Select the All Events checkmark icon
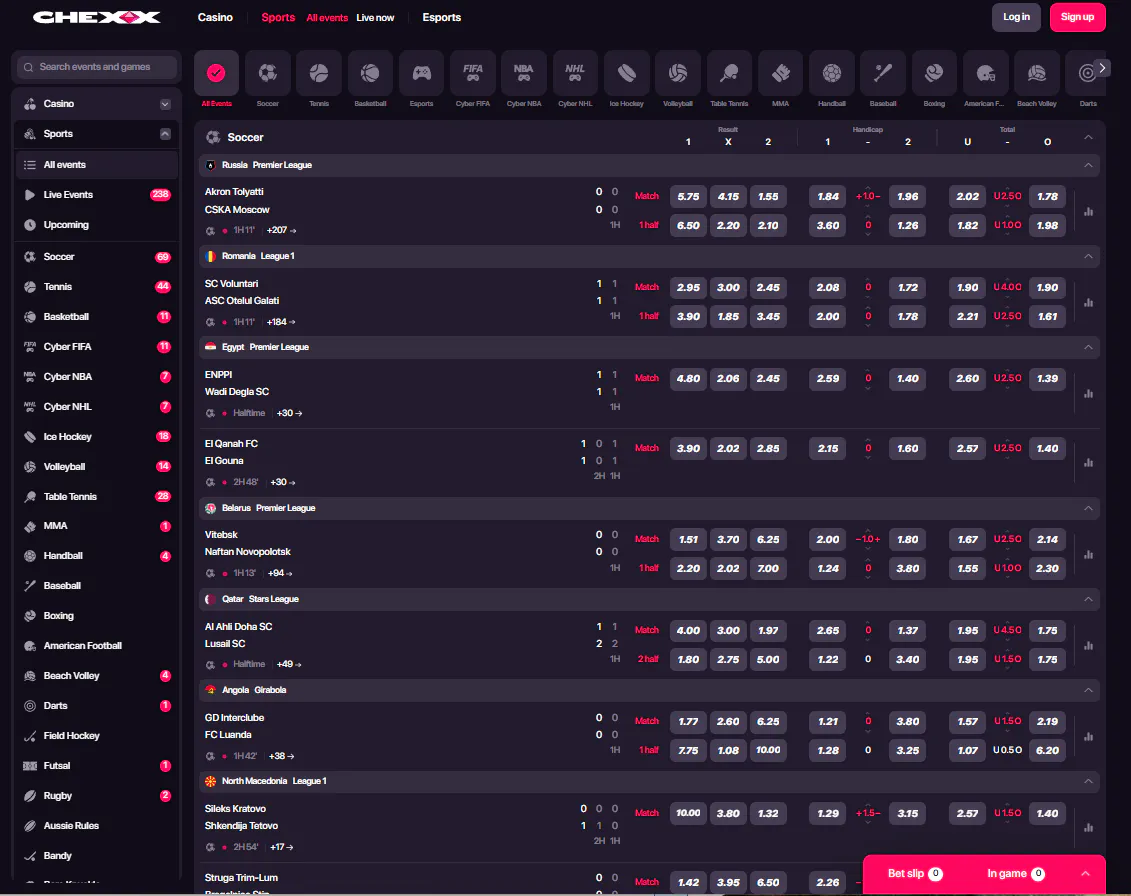1131x896 pixels. 216,73
